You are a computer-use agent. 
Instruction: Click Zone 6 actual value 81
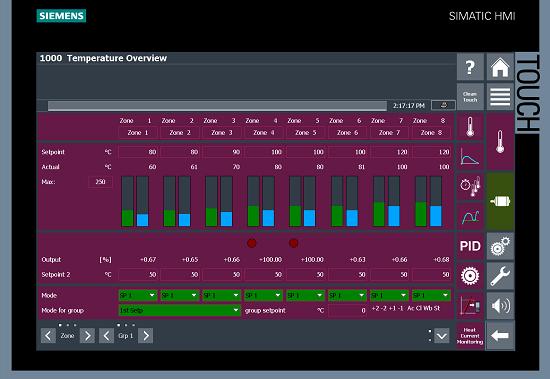361,167
